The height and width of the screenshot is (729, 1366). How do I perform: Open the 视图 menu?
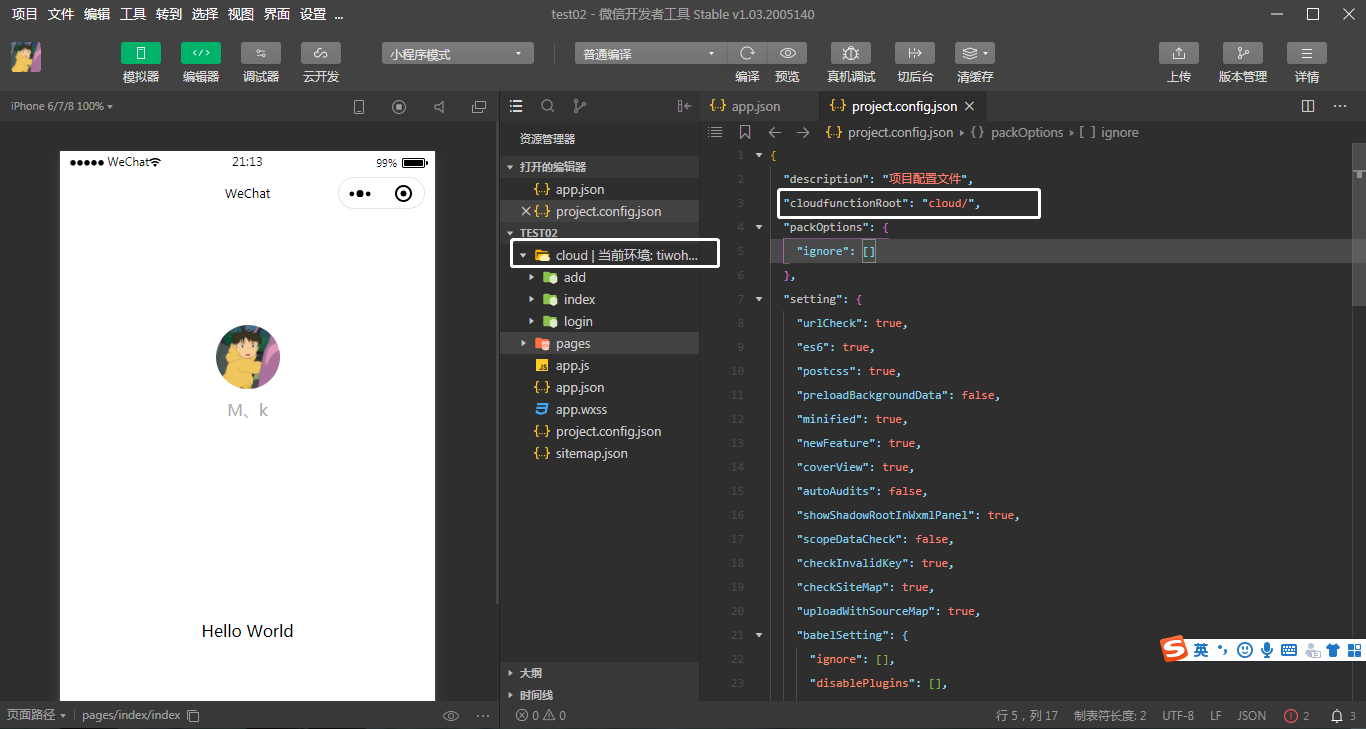[240, 14]
